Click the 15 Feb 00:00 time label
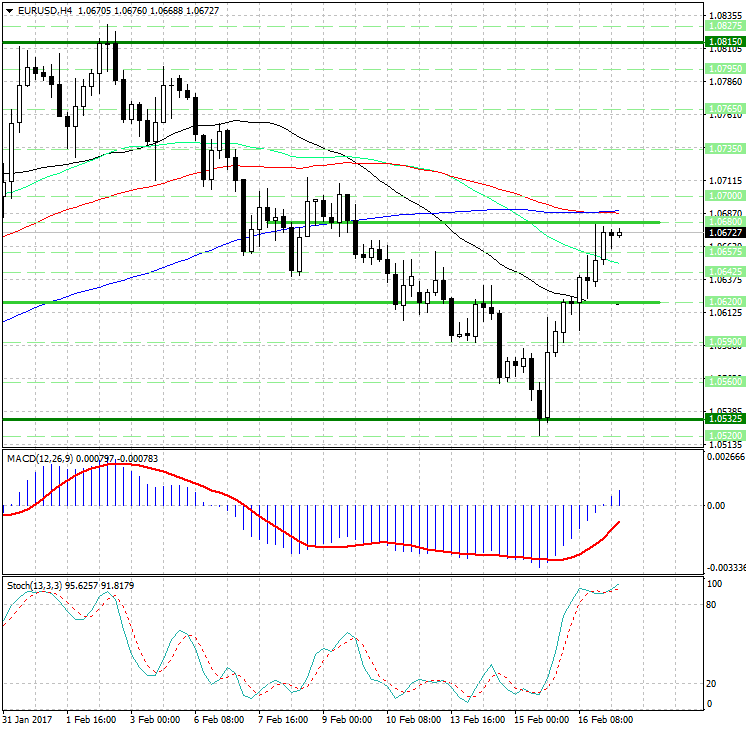The height and width of the screenshot is (731, 746). coord(541,720)
